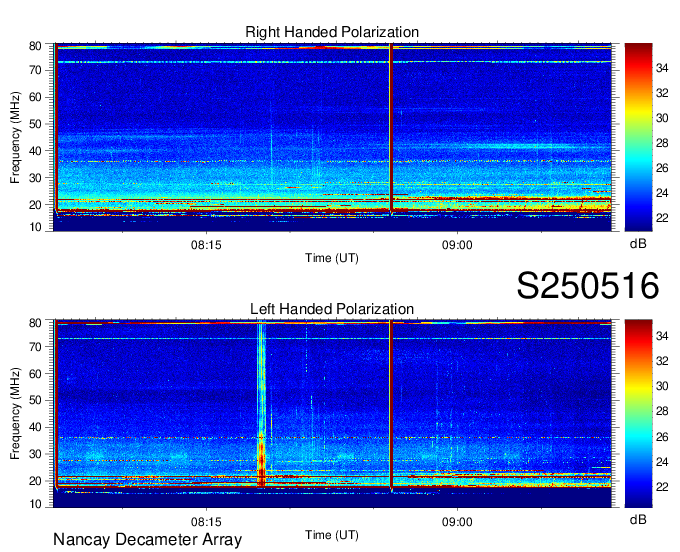Viewport: 680px width, 552px height.
Task: Click the 70 MHz tick label on the Right Handed plot
Action: pos(35,70)
